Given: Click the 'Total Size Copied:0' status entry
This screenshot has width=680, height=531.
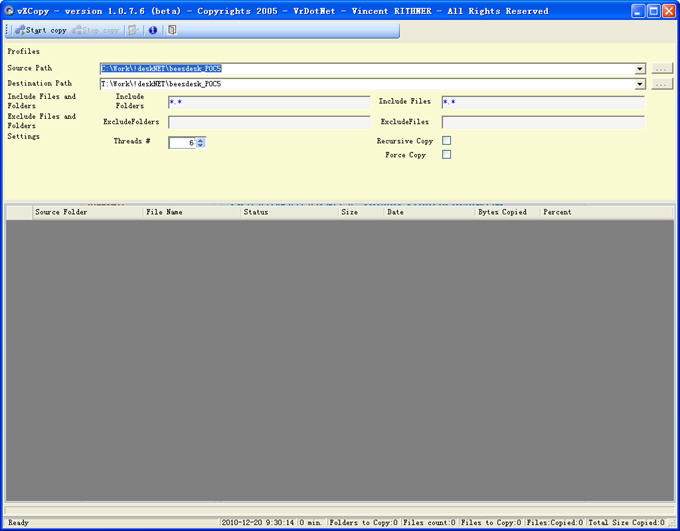Looking at the screenshot, I should pos(626,523).
